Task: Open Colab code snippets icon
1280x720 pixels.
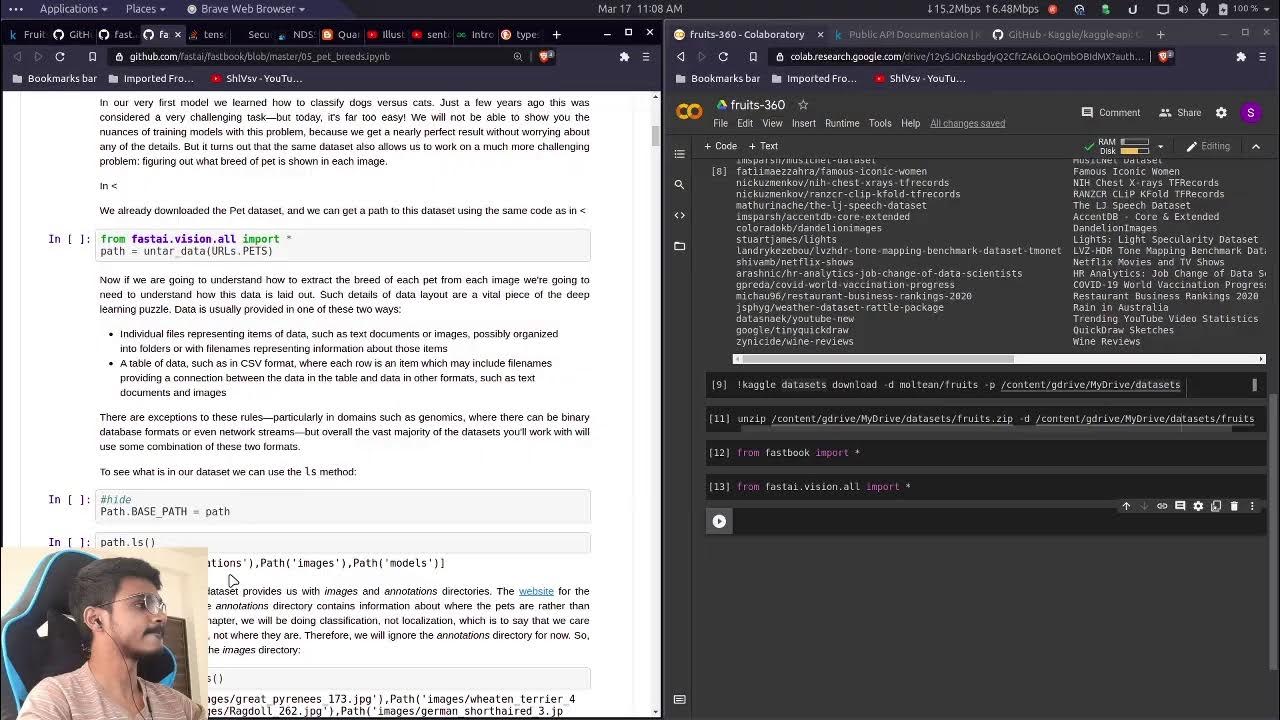Action: [x=680, y=215]
